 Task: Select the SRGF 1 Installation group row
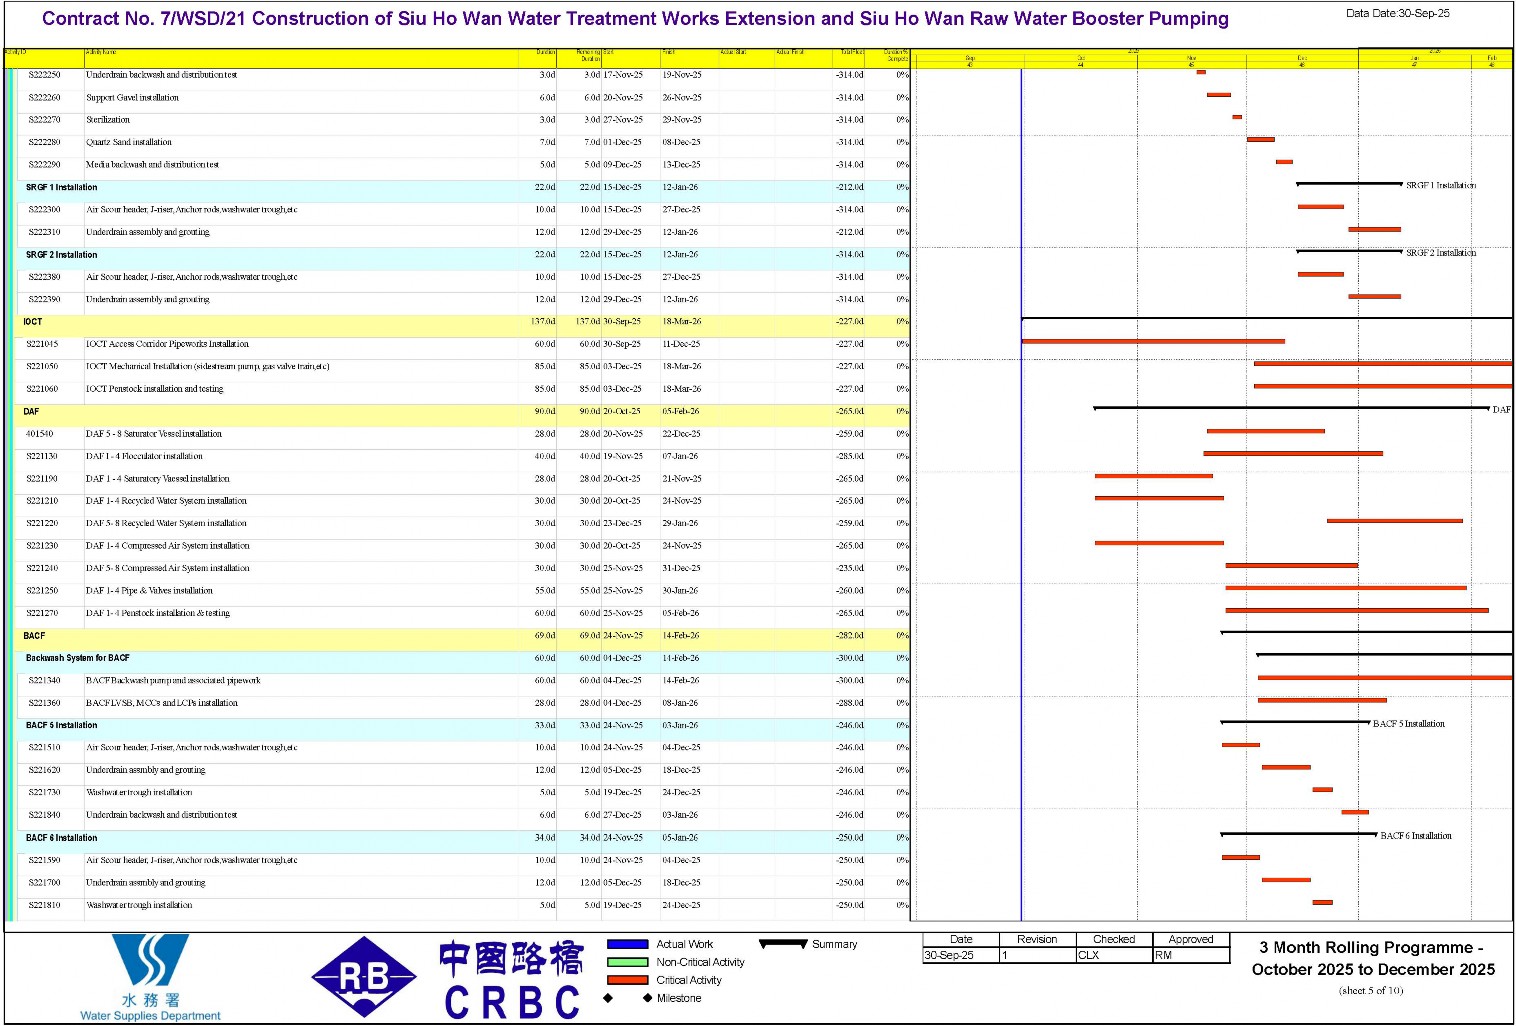point(457,188)
